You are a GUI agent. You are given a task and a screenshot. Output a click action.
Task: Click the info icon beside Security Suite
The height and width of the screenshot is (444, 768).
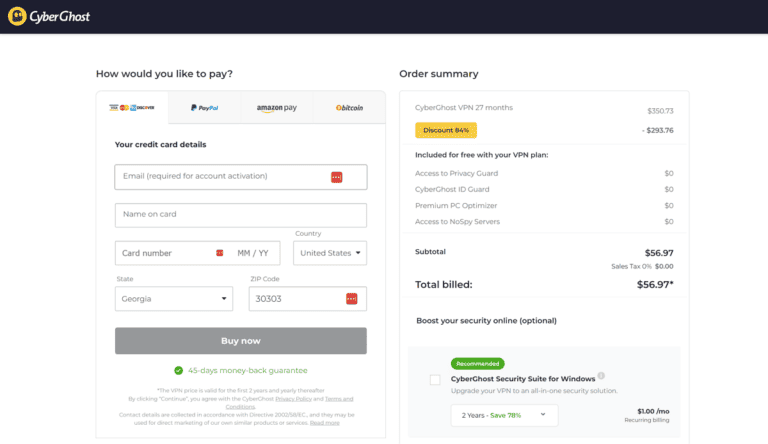602,377
